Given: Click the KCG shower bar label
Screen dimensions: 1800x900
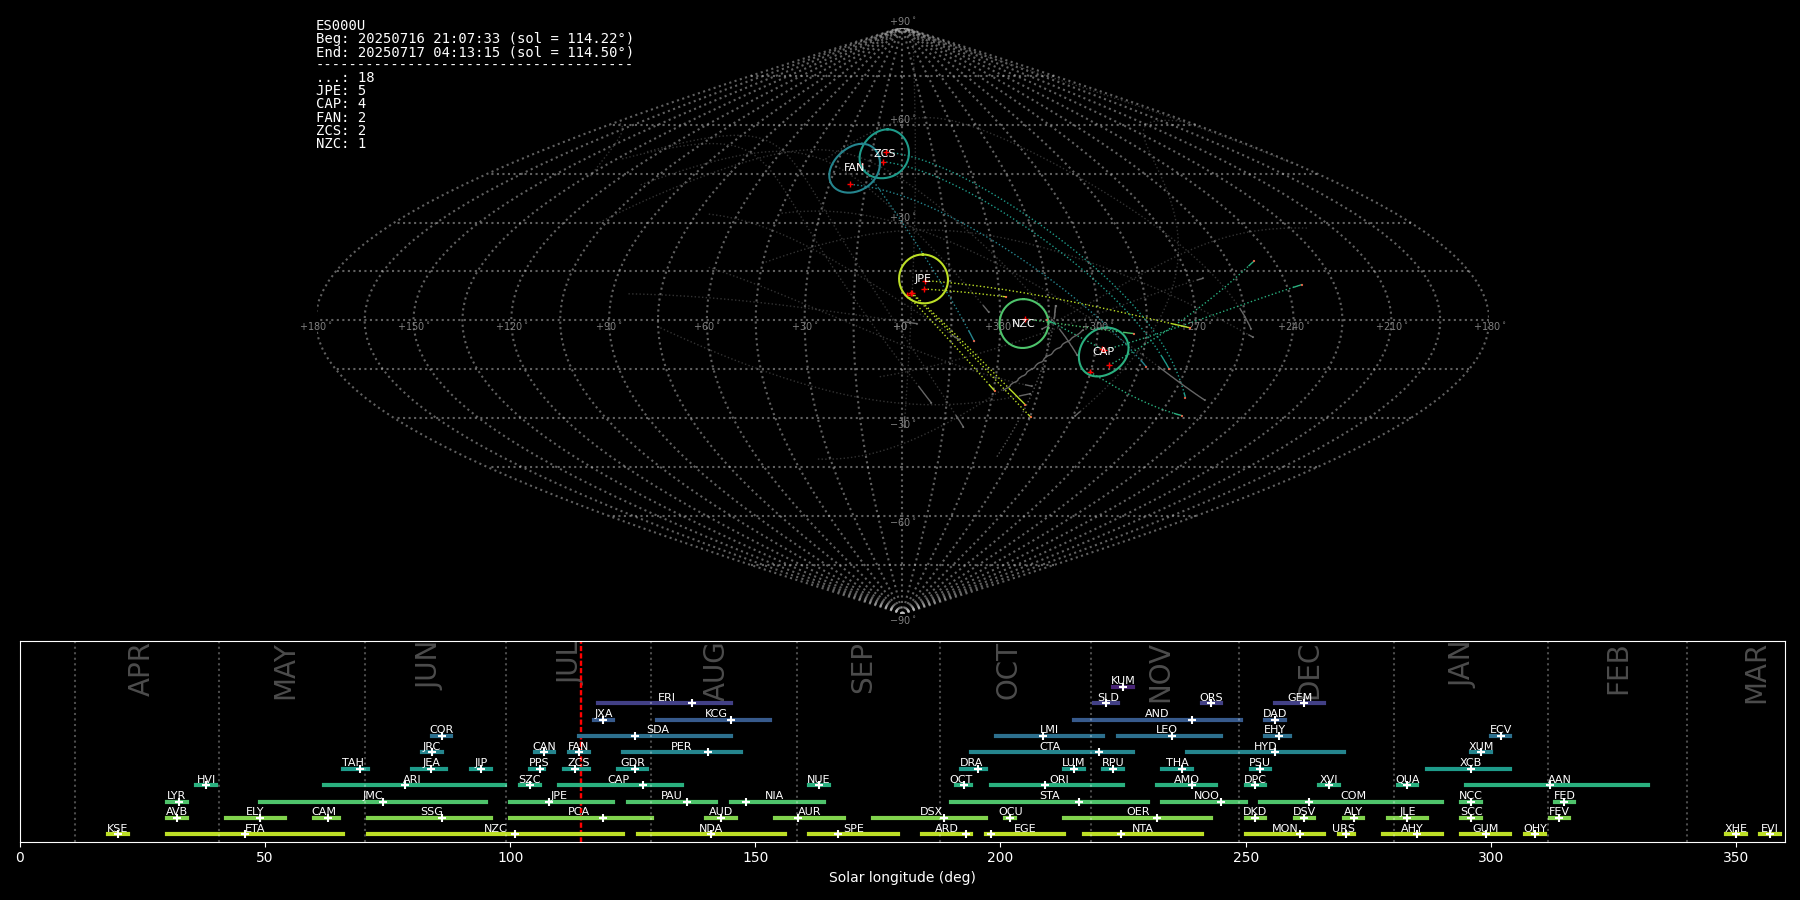Looking at the screenshot, I should pos(716,714).
